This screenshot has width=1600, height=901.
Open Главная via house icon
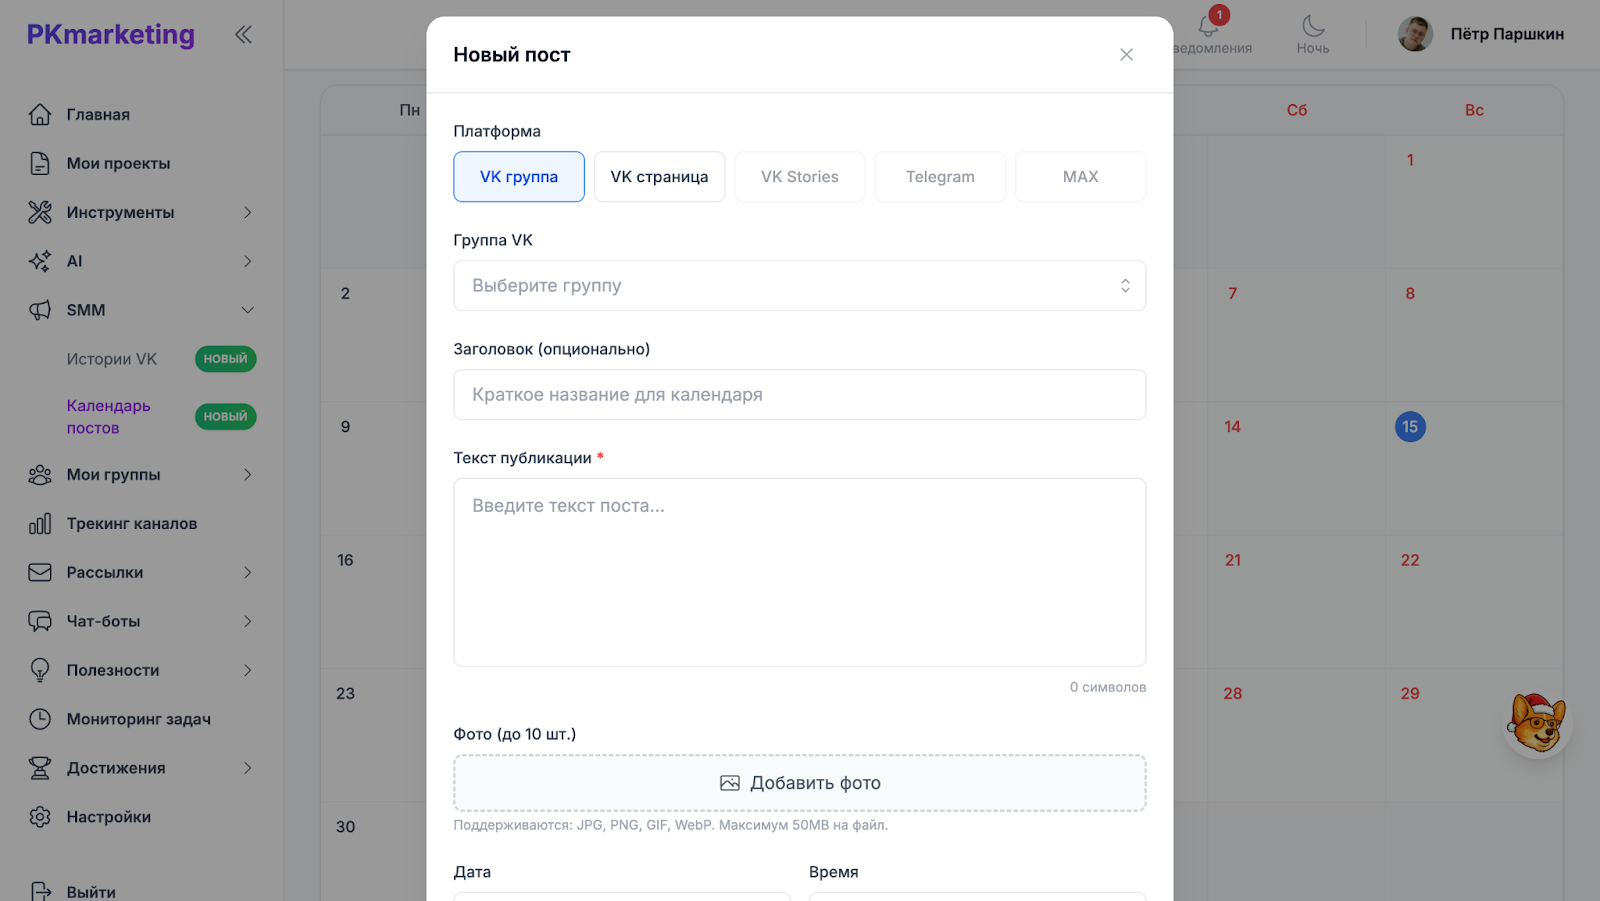click(40, 114)
